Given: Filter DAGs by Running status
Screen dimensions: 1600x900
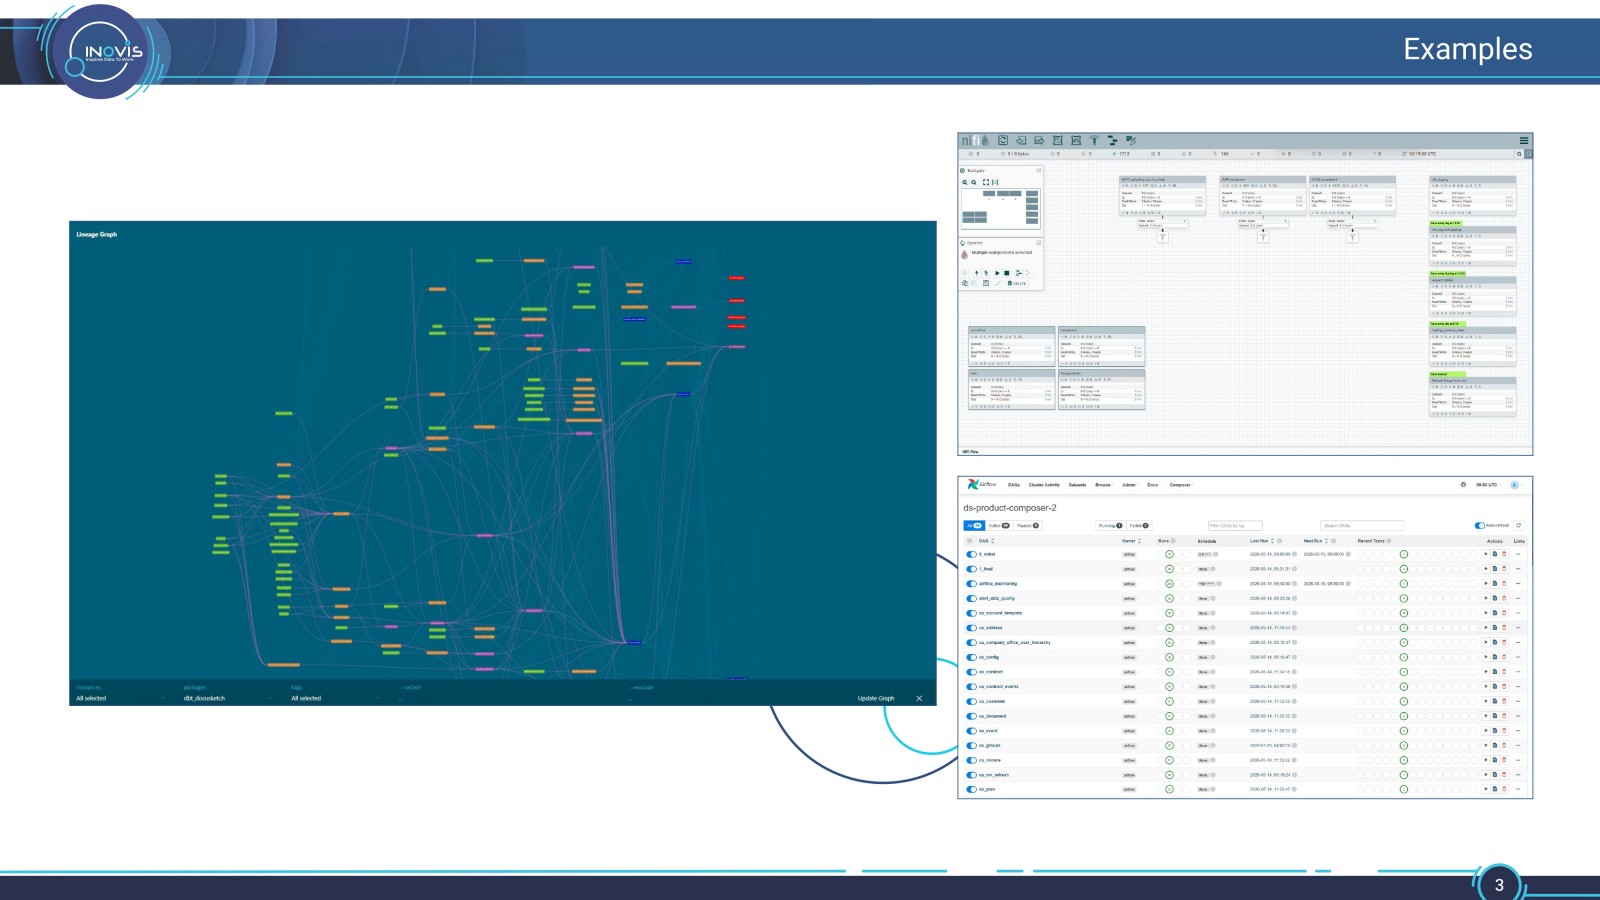Looking at the screenshot, I should (x=1110, y=525).
